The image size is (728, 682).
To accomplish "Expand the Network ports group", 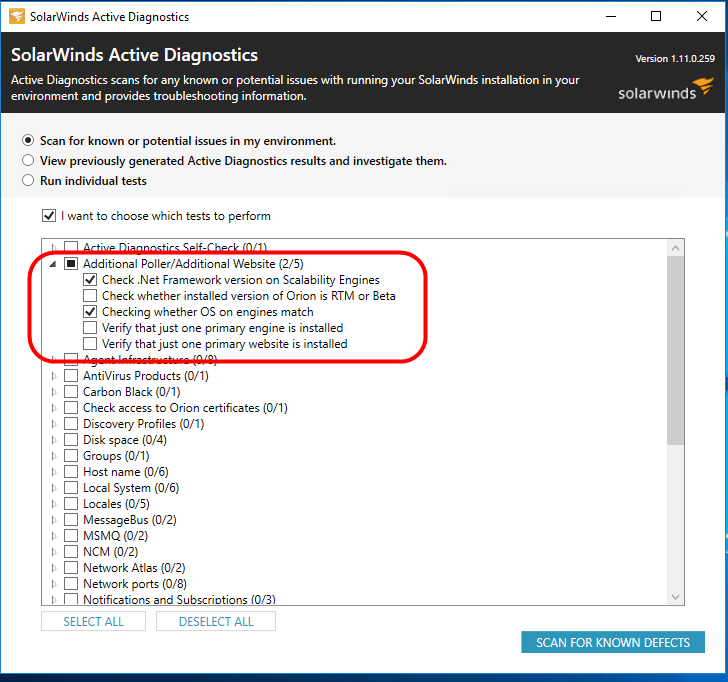I will [x=54, y=584].
